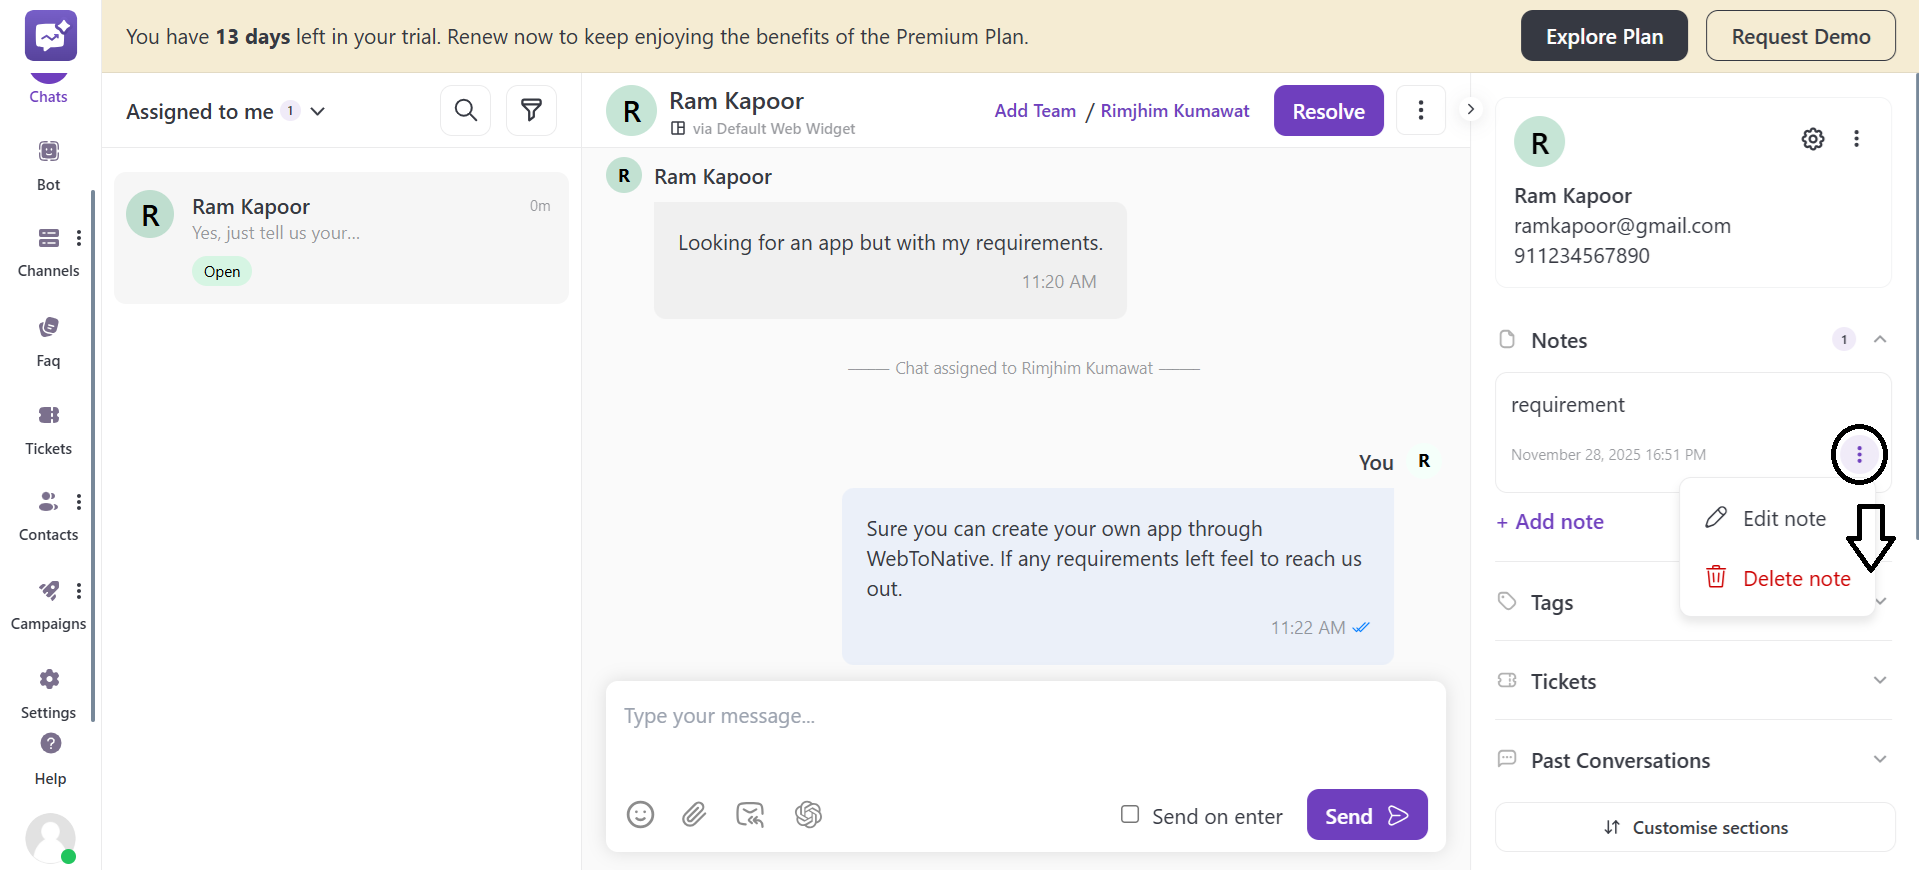Go to Campaigns in sidebar
This screenshot has width=1919, height=870.
click(48, 604)
